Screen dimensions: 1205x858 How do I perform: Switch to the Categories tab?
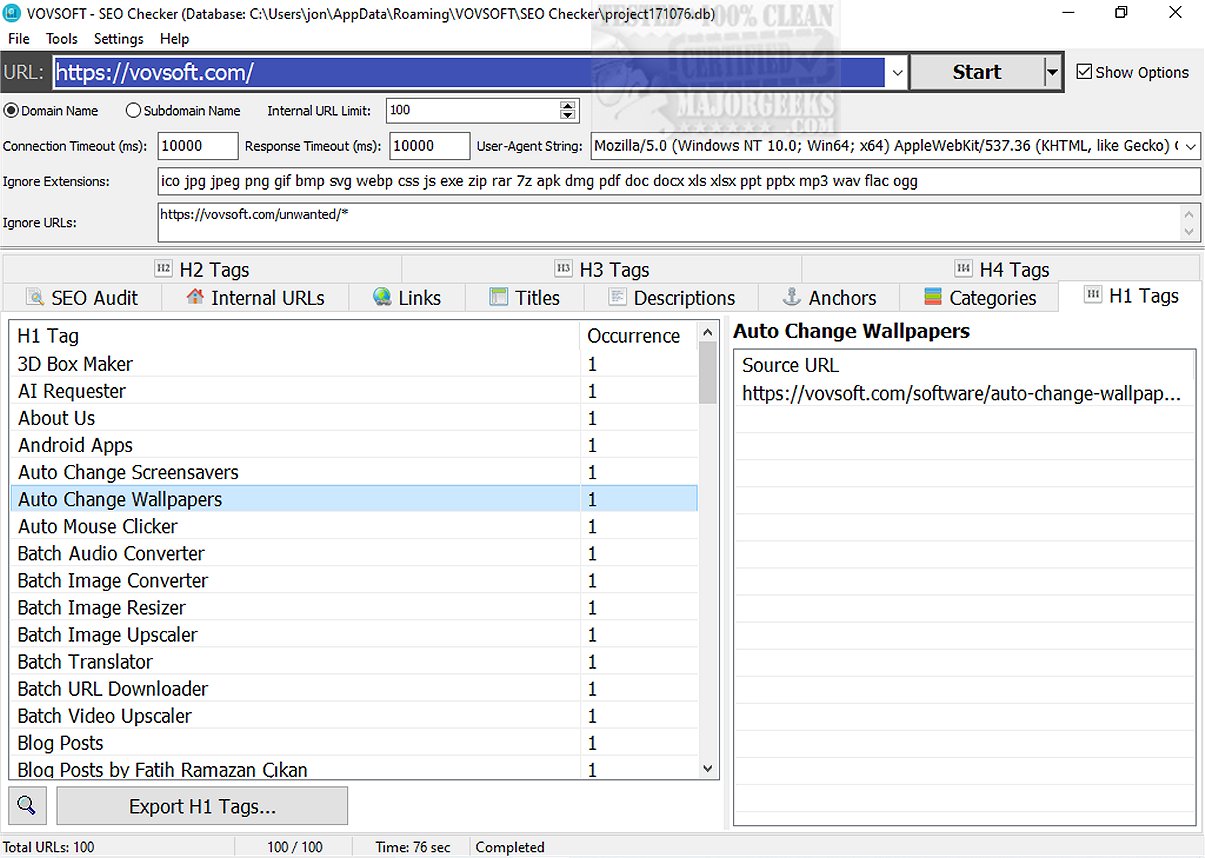click(x=979, y=297)
